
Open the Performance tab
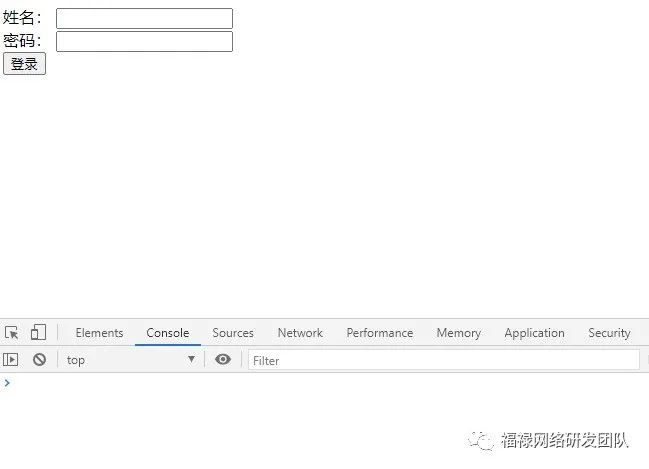380,333
